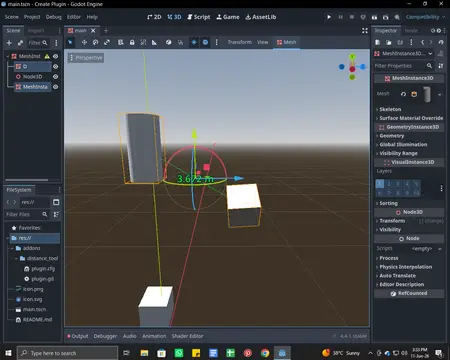Activate the Move Mode tool
The height and width of the screenshot is (360, 450).
(84, 42)
